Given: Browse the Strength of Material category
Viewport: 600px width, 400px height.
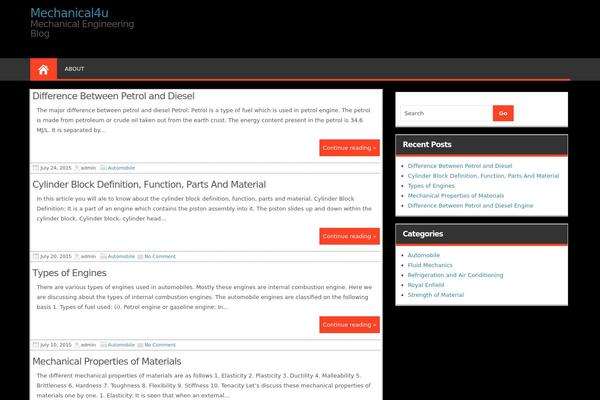Looking at the screenshot, I should point(435,295).
